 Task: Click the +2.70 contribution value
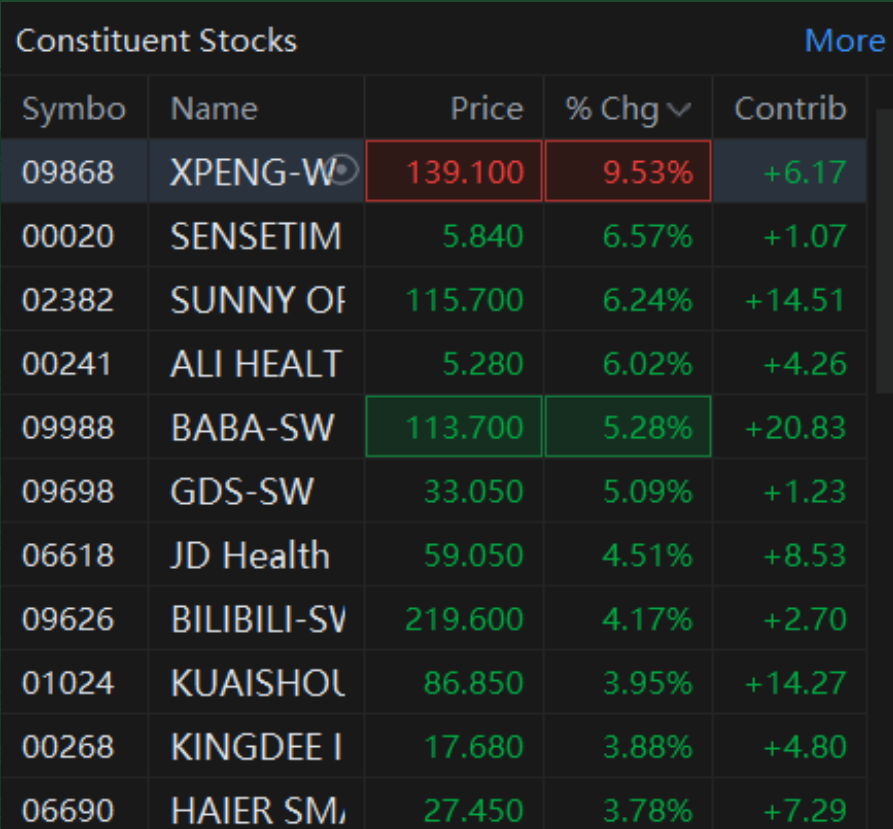805,618
